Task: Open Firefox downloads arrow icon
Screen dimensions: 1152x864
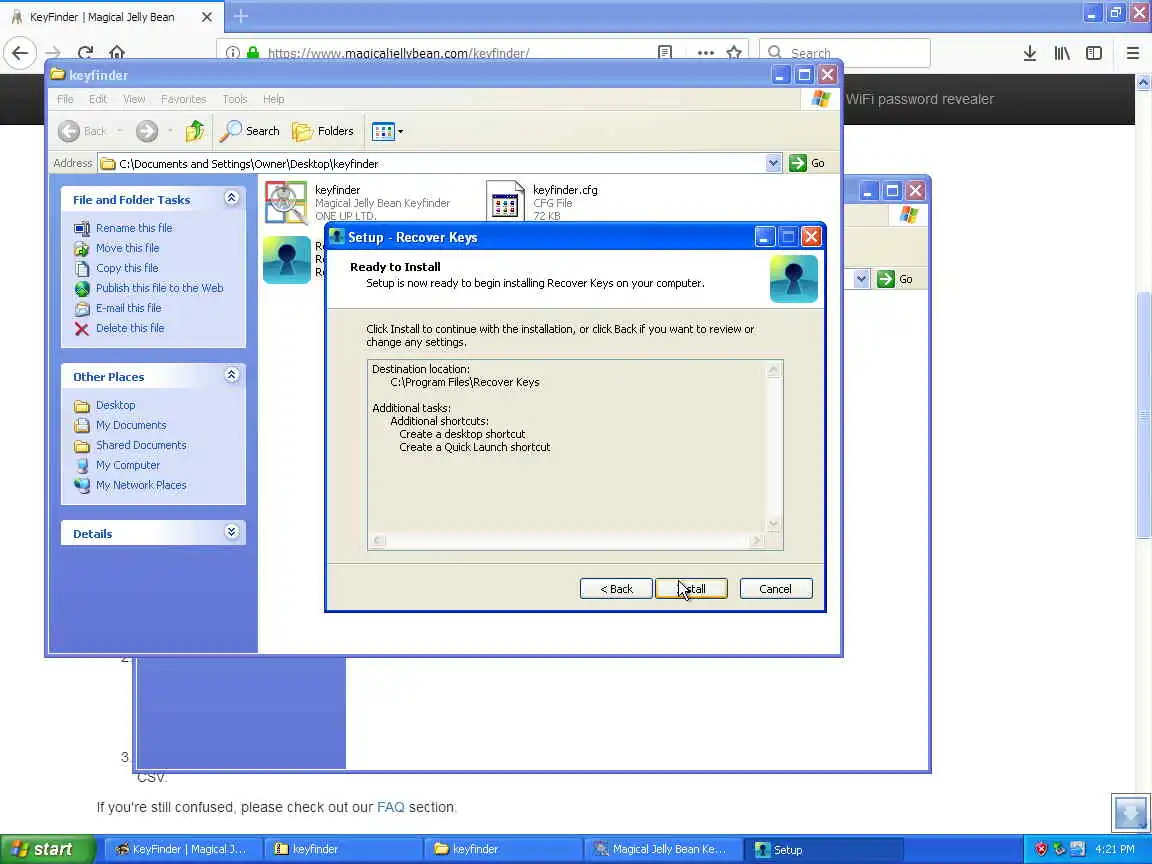Action: click(1030, 53)
